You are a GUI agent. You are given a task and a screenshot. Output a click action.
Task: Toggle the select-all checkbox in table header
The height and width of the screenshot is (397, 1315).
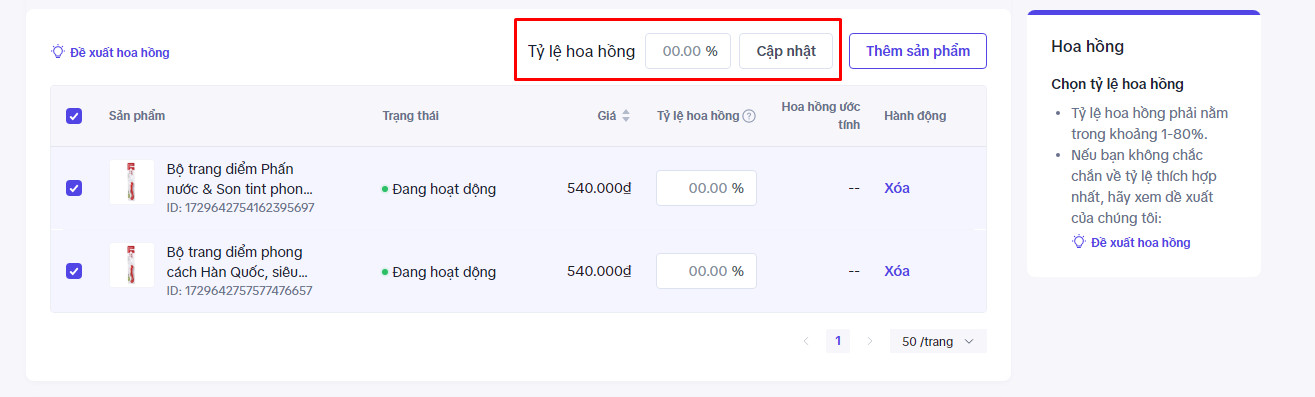tap(74, 116)
